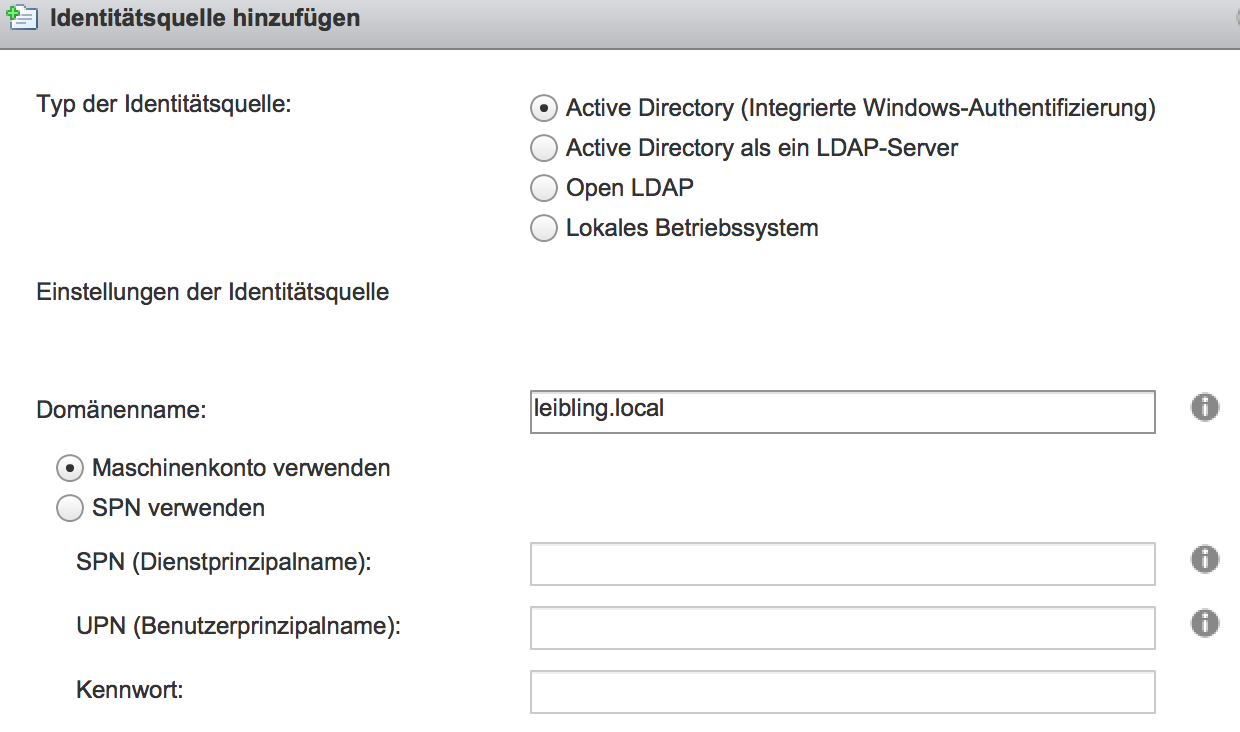The image size is (1240, 732).
Task: Click into the UPN (Benutzerprinzipalname) text field
Action: point(843,628)
